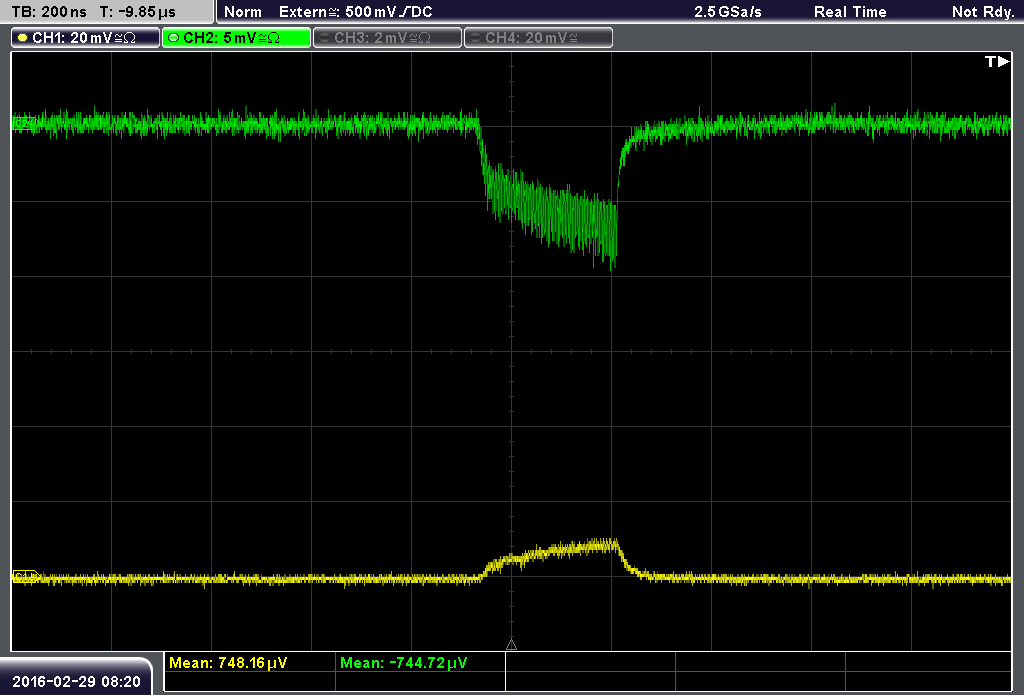Enable the CH3 2 mV channel tab

click(x=387, y=38)
